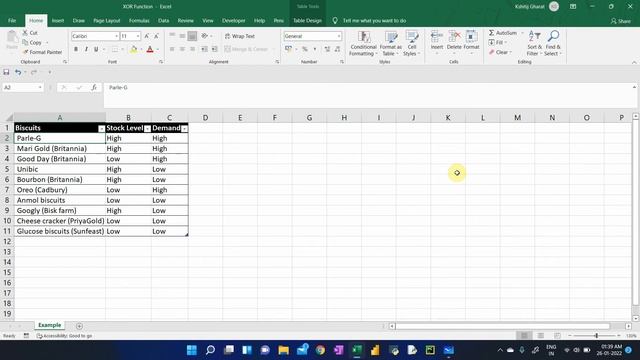This screenshot has height=360, width=640.
Task: Toggle Wrap Text
Action: 240,36
